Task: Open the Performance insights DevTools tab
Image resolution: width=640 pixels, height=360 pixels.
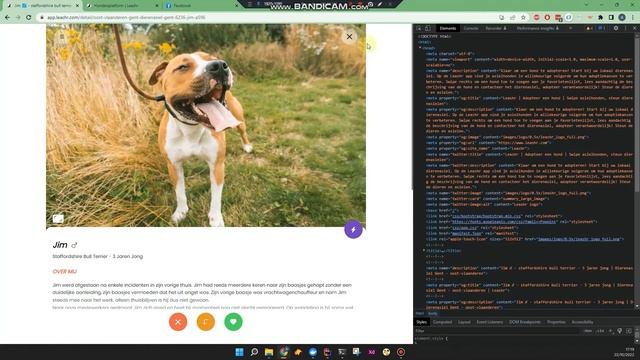Action: pyautogui.click(x=538, y=28)
